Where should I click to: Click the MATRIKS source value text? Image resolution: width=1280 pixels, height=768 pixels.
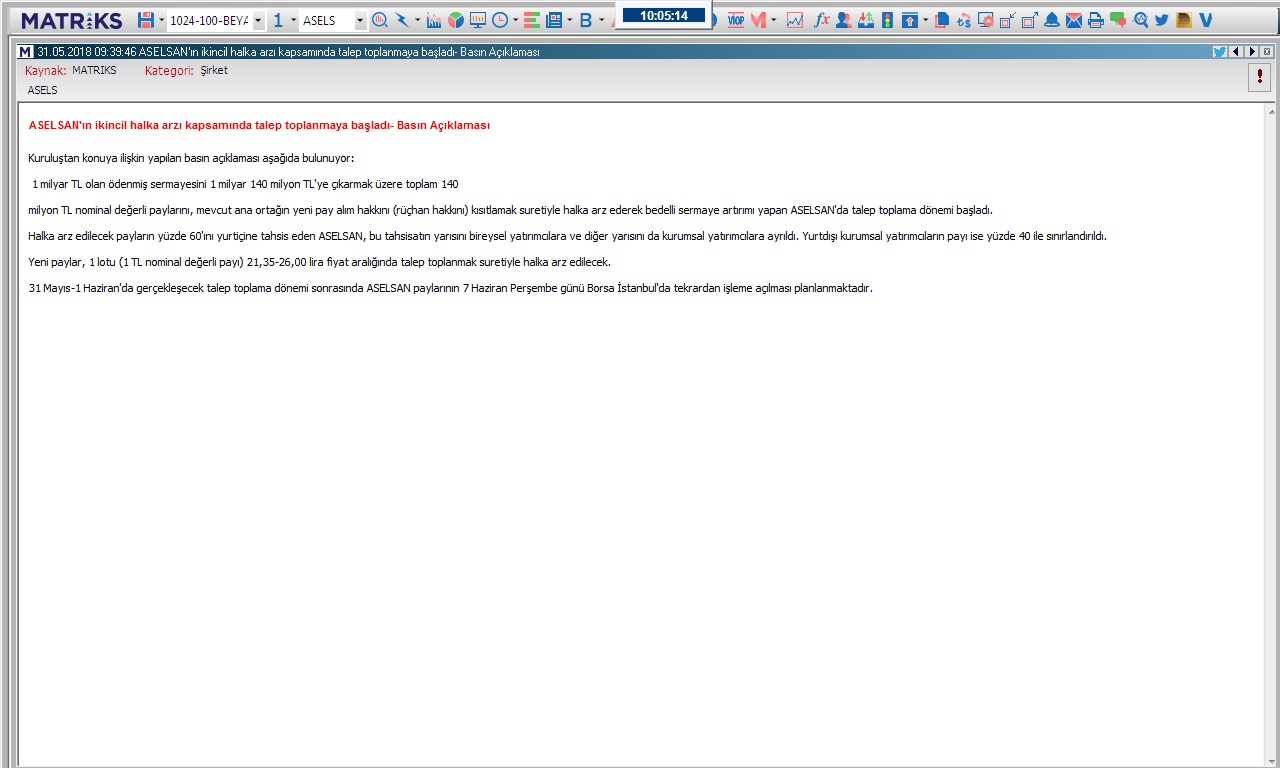click(x=94, y=70)
